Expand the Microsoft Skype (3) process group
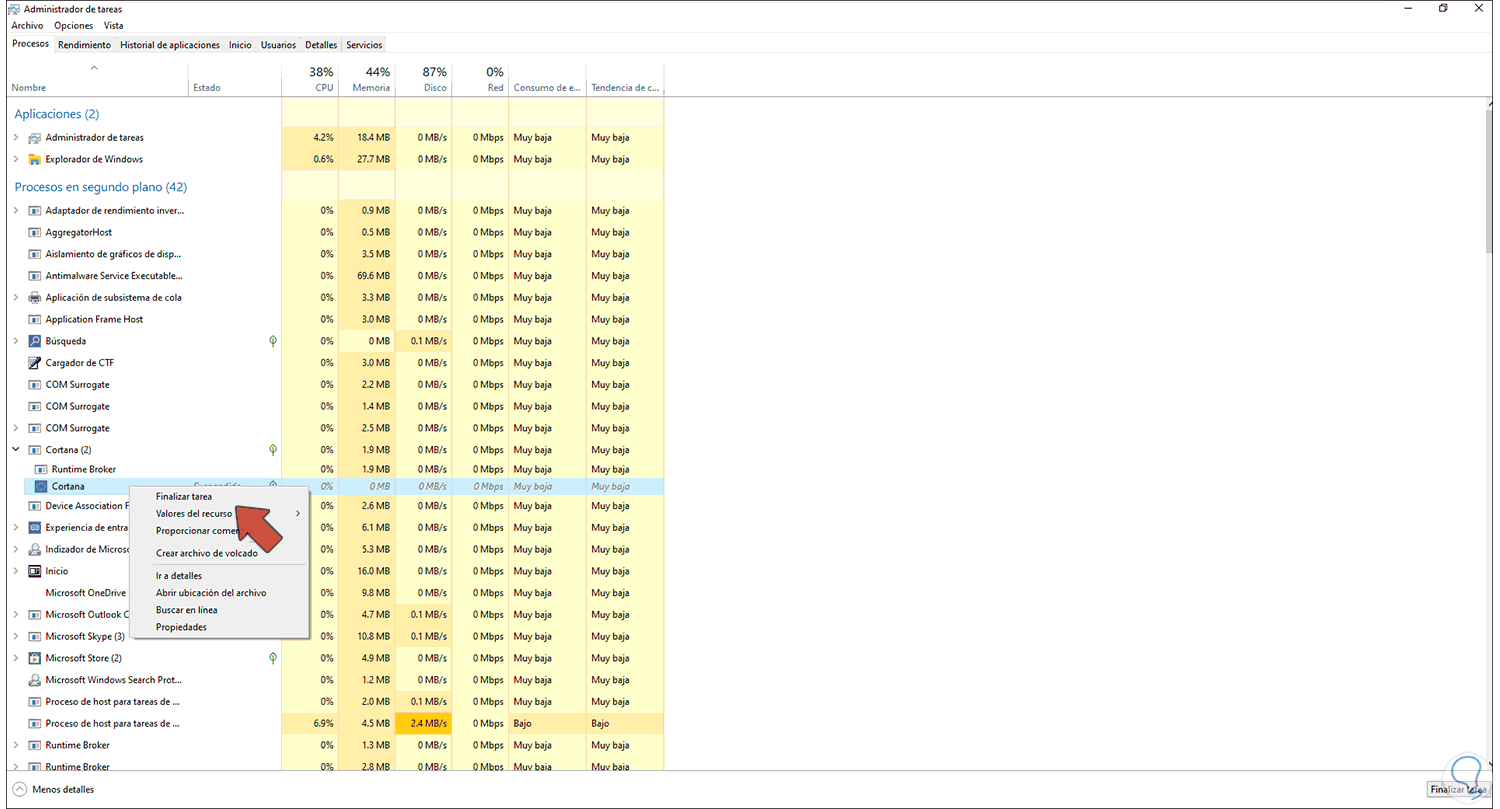Screen dimensions: 1500x809 14,636
